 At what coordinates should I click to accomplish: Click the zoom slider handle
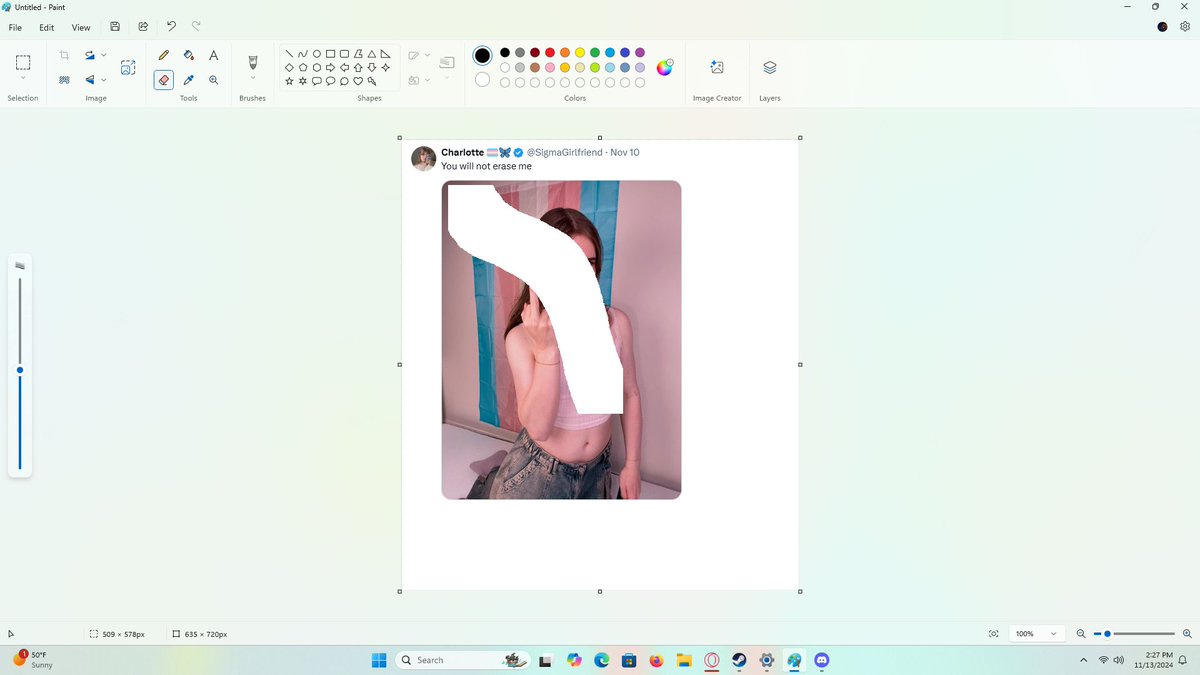pos(1107,634)
